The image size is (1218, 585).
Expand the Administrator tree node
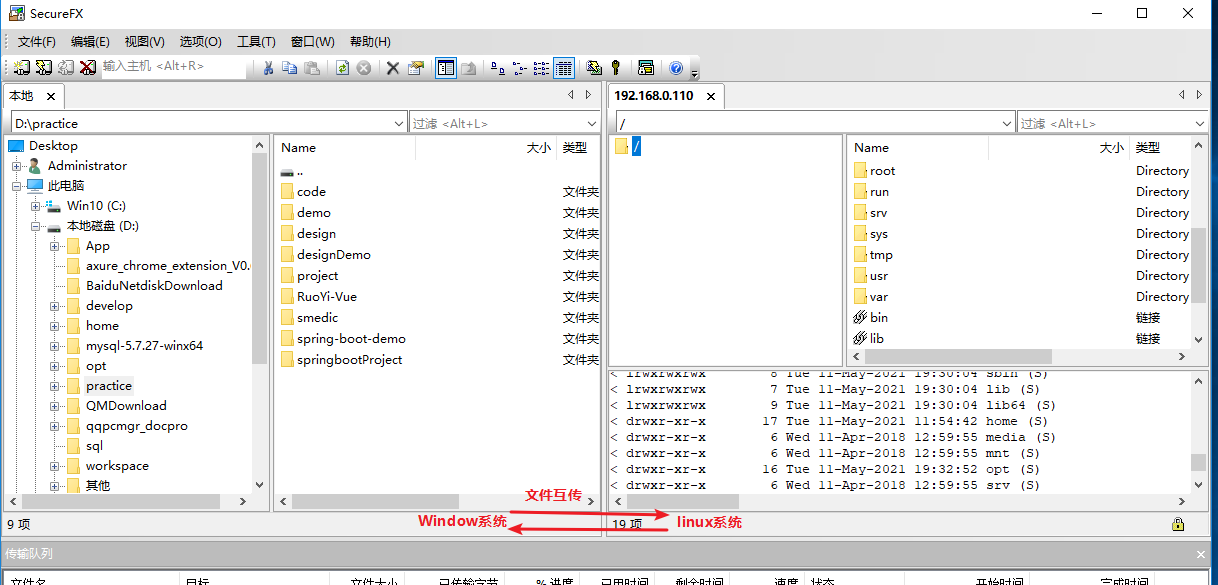pyautogui.click(x=17, y=166)
